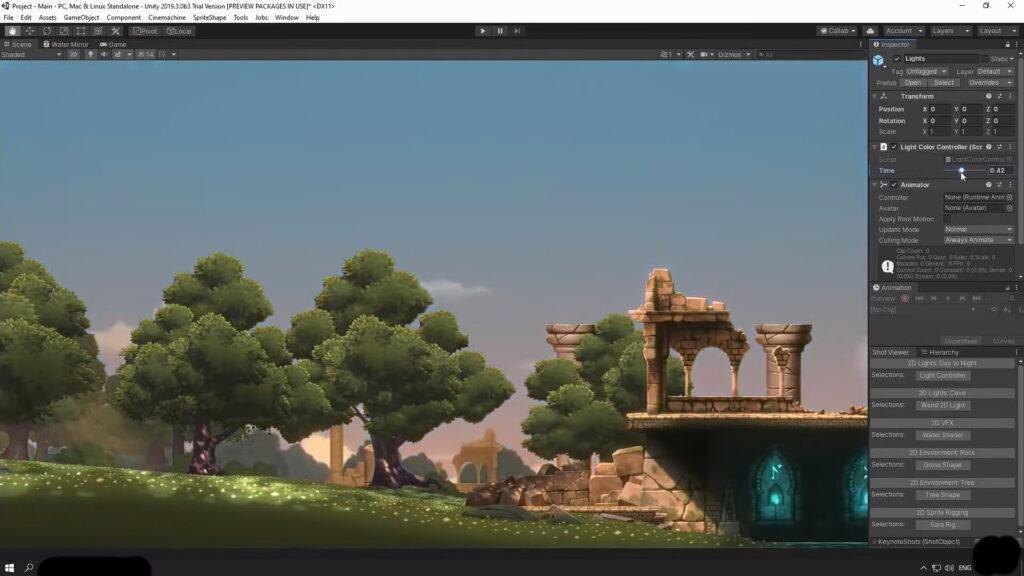Toggle Lights object active checkbox
The width and height of the screenshot is (1024, 576).
(897, 59)
